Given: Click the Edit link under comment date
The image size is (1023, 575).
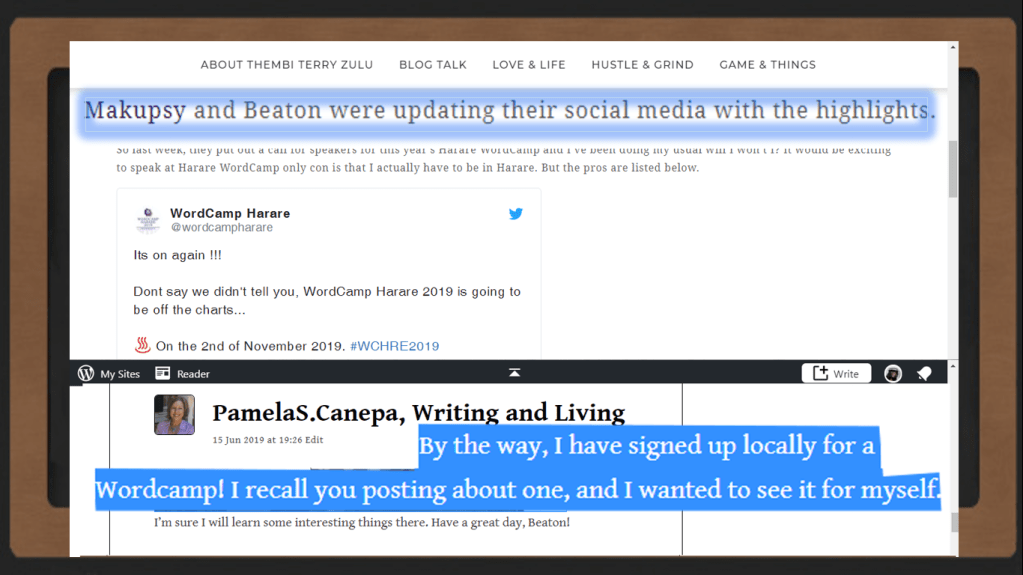Looking at the screenshot, I should (x=314, y=440).
